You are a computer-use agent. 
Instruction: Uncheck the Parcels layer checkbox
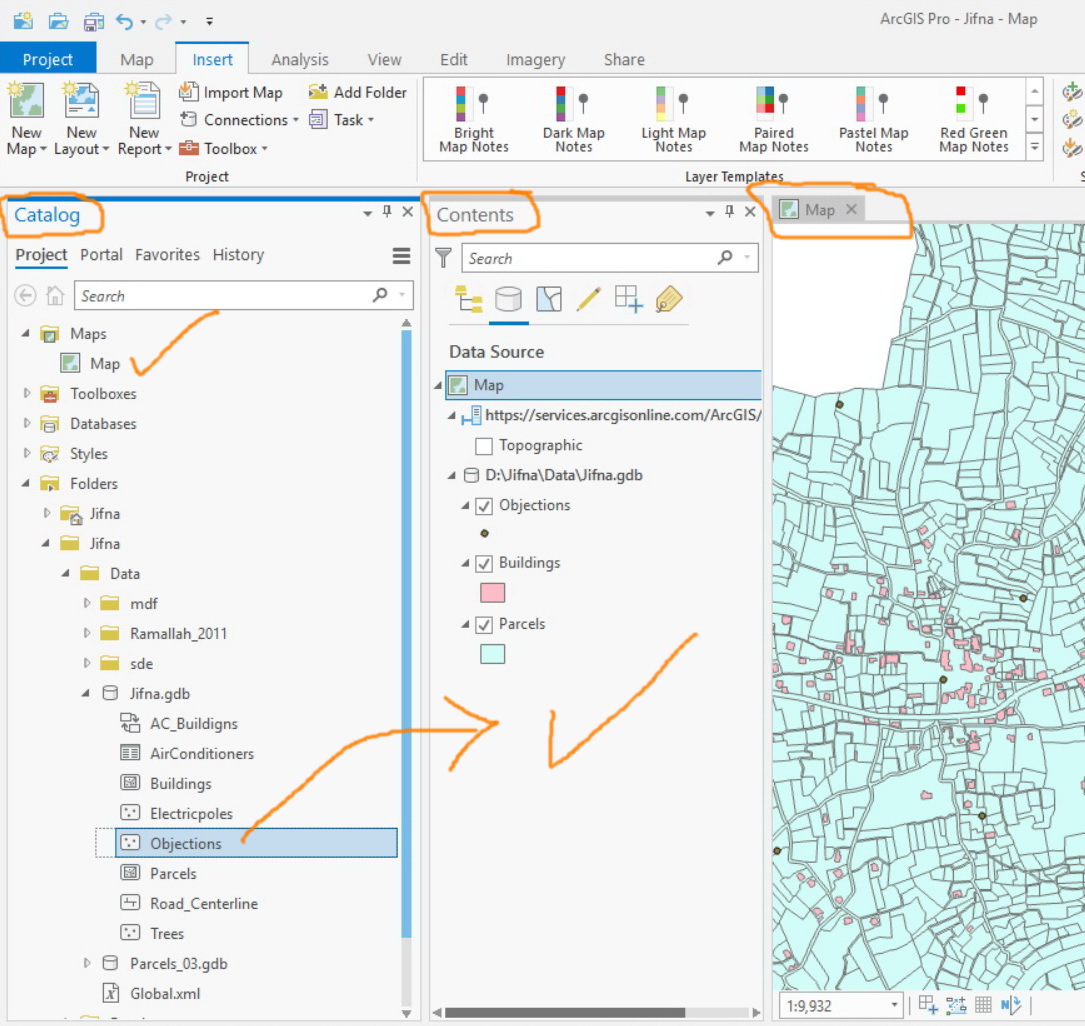point(484,625)
